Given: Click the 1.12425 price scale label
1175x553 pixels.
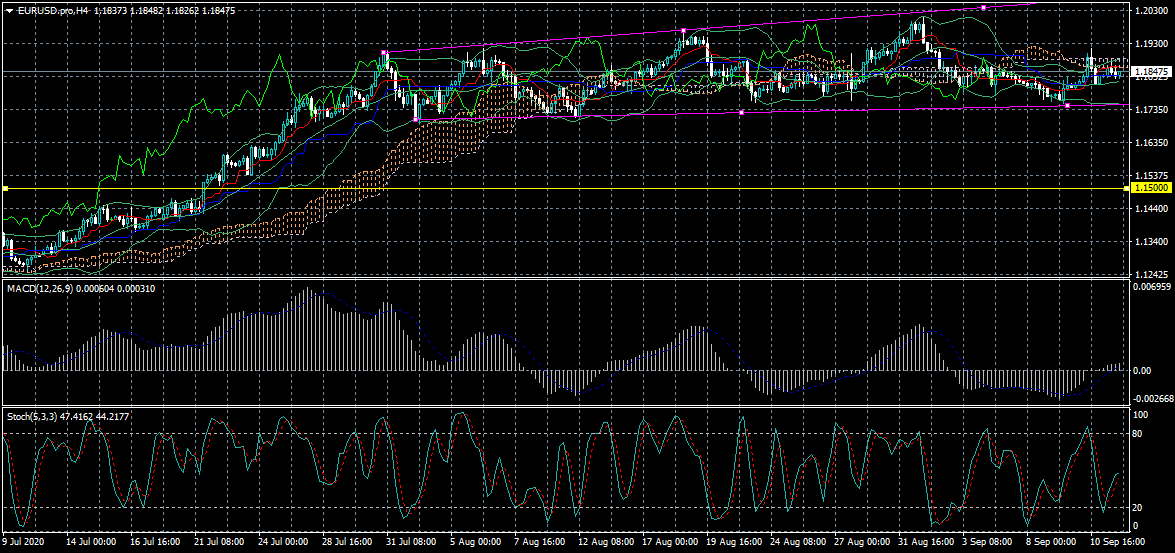Looking at the screenshot, I should 1151,274.
